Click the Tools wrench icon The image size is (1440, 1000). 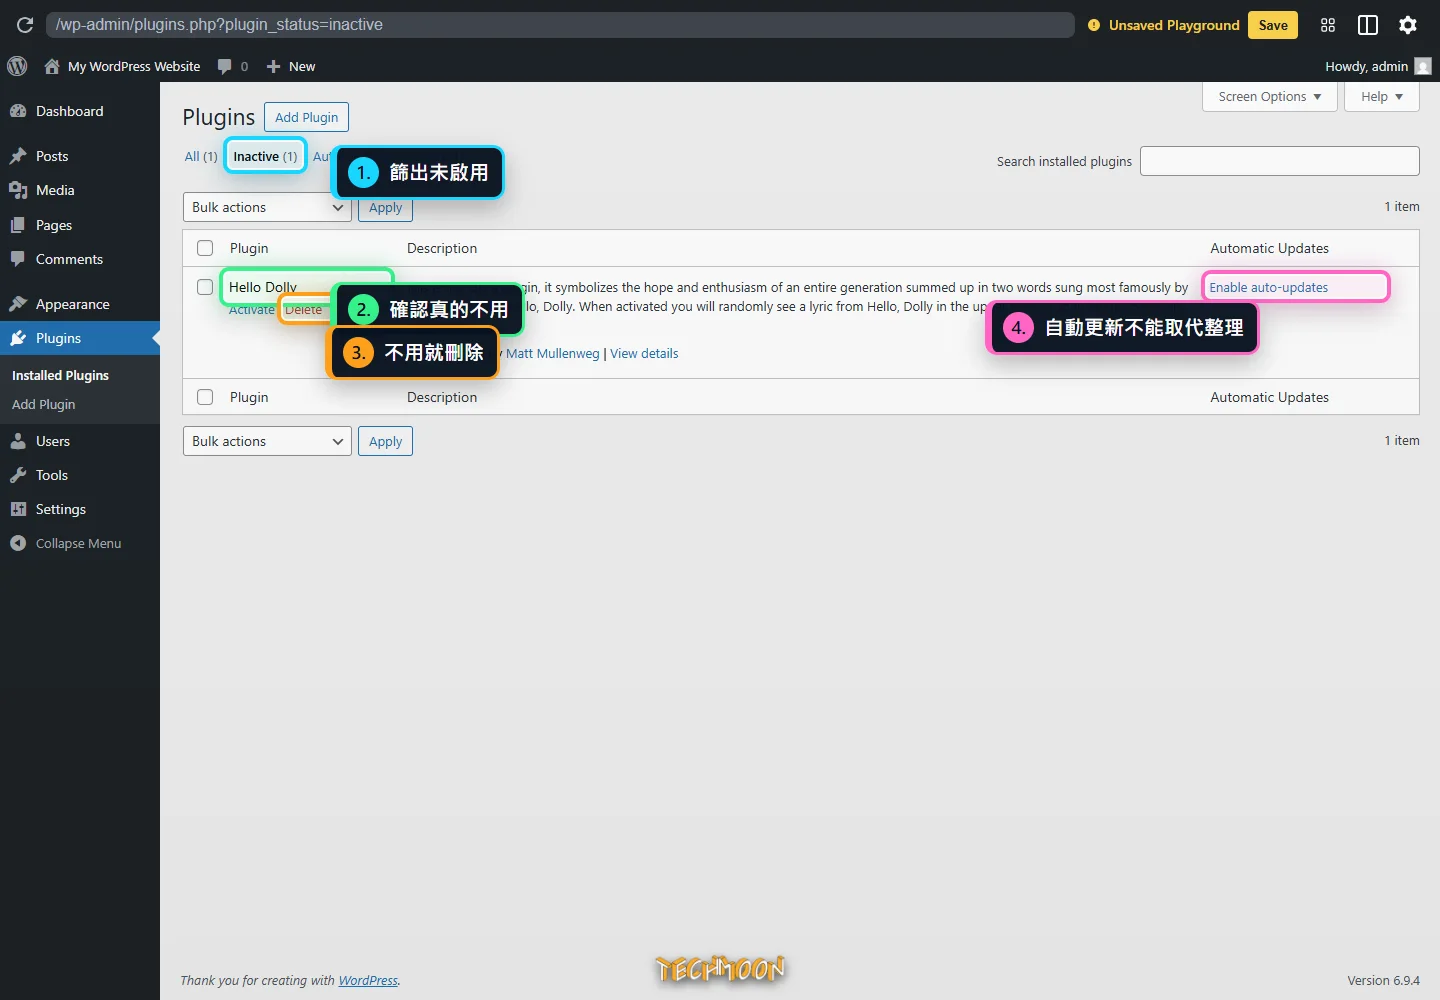[18, 475]
